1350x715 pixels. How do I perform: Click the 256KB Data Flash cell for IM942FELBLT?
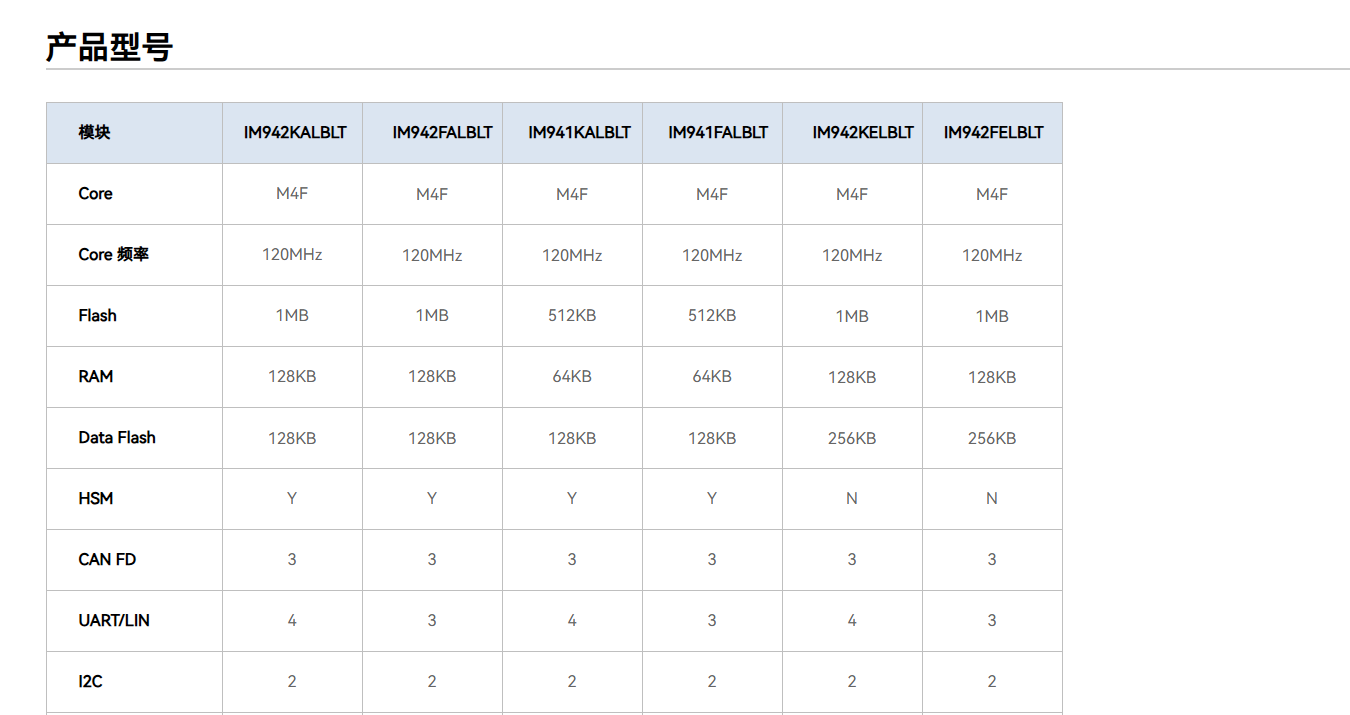[x=992, y=438]
